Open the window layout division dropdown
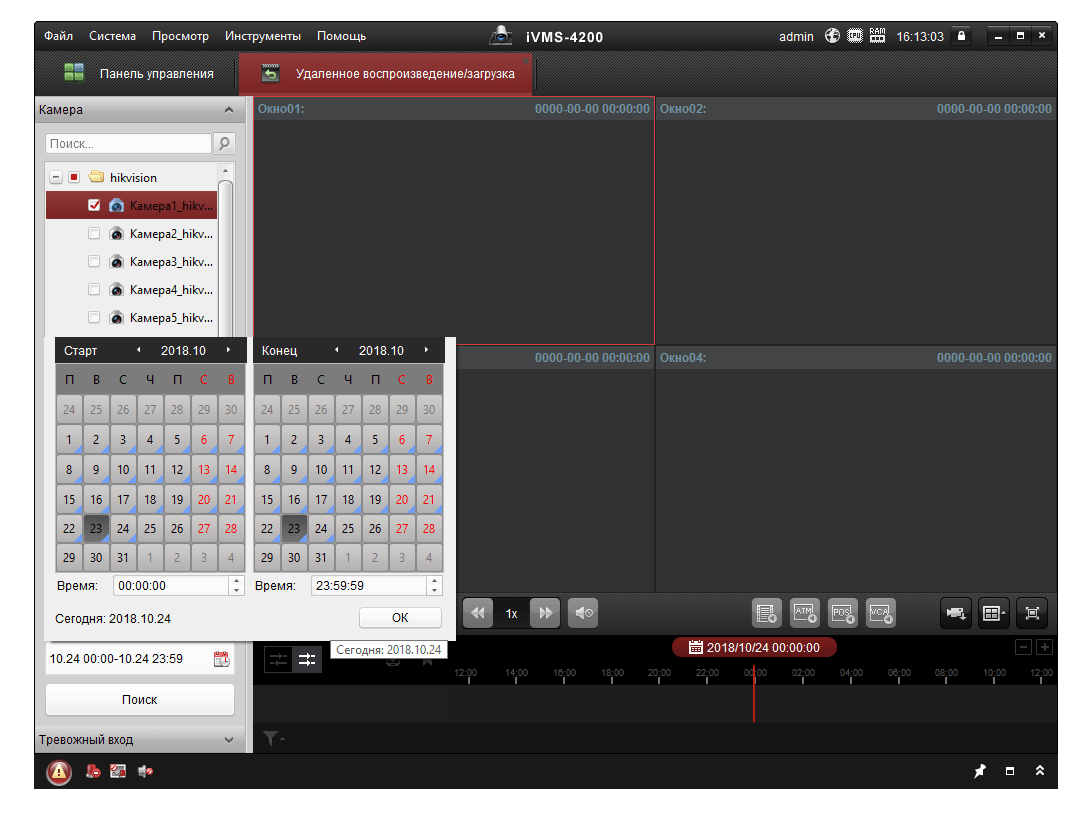1083x818 pixels. (994, 613)
